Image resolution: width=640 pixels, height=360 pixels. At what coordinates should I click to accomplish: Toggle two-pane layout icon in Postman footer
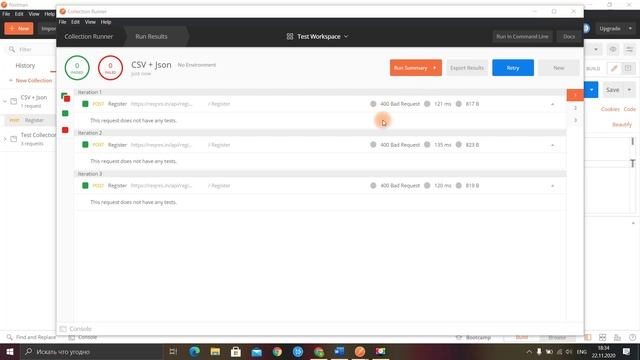pos(587,337)
